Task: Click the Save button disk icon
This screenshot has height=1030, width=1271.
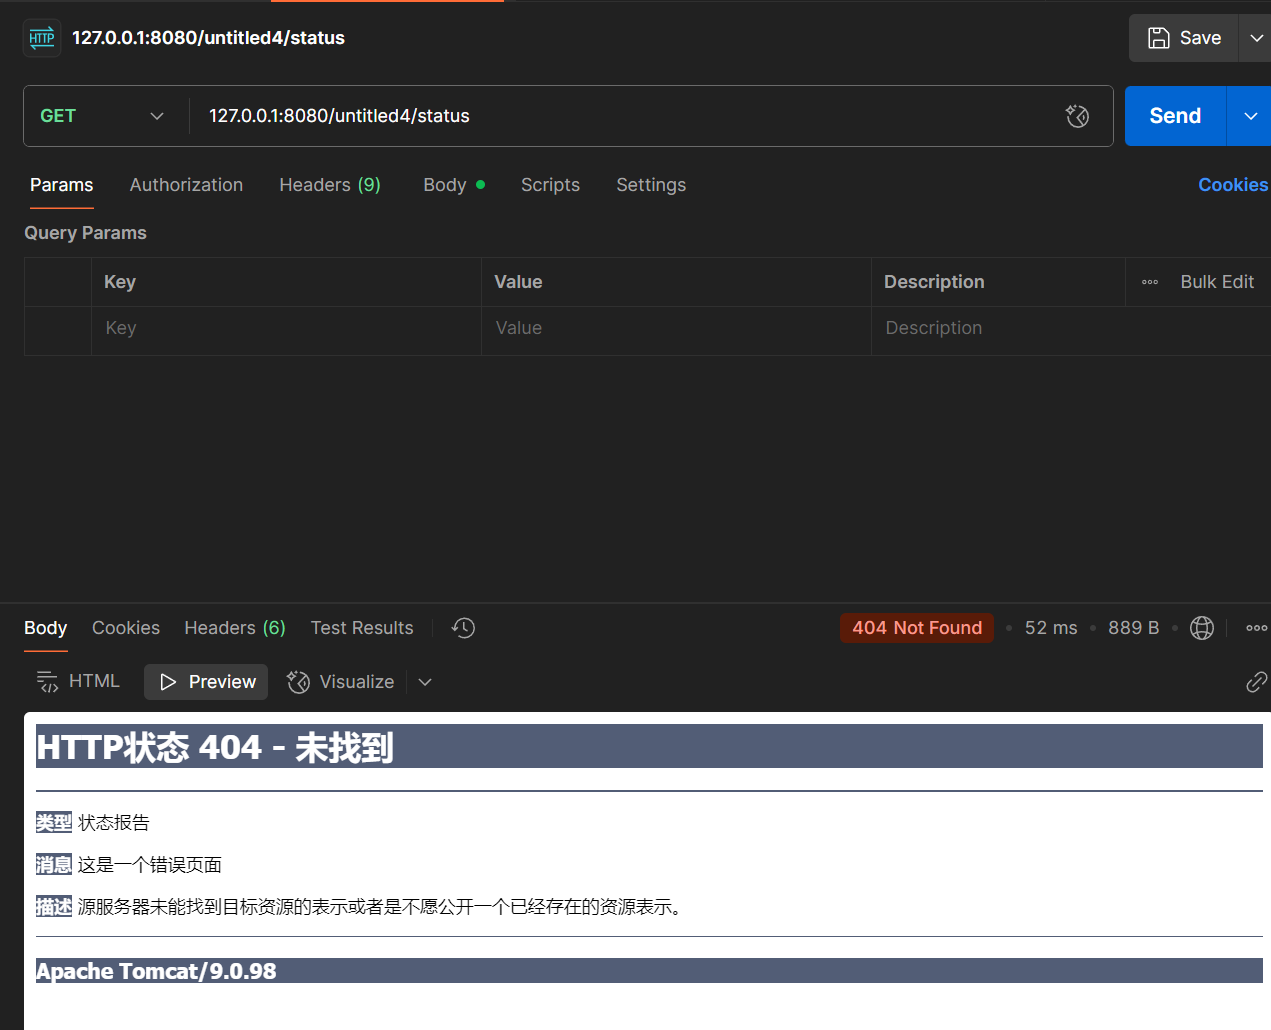Action: tap(1158, 38)
